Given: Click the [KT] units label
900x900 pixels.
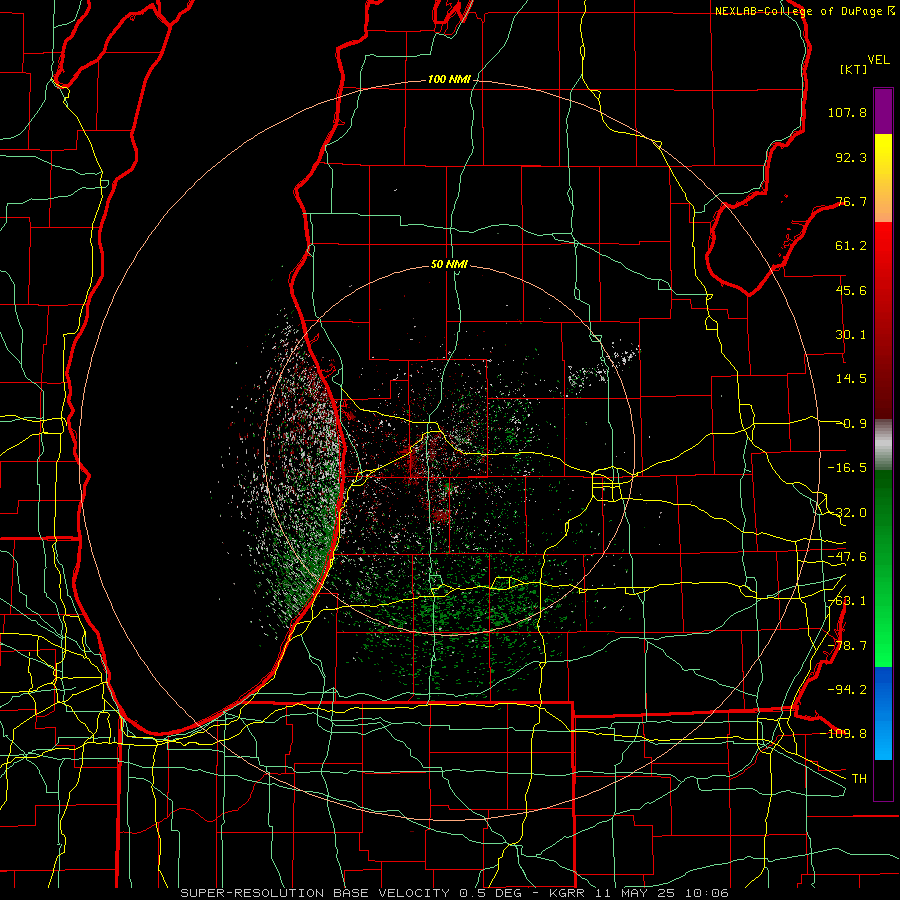Looking at the screenshot, I should pyautogui.click(x=854, y=69).
